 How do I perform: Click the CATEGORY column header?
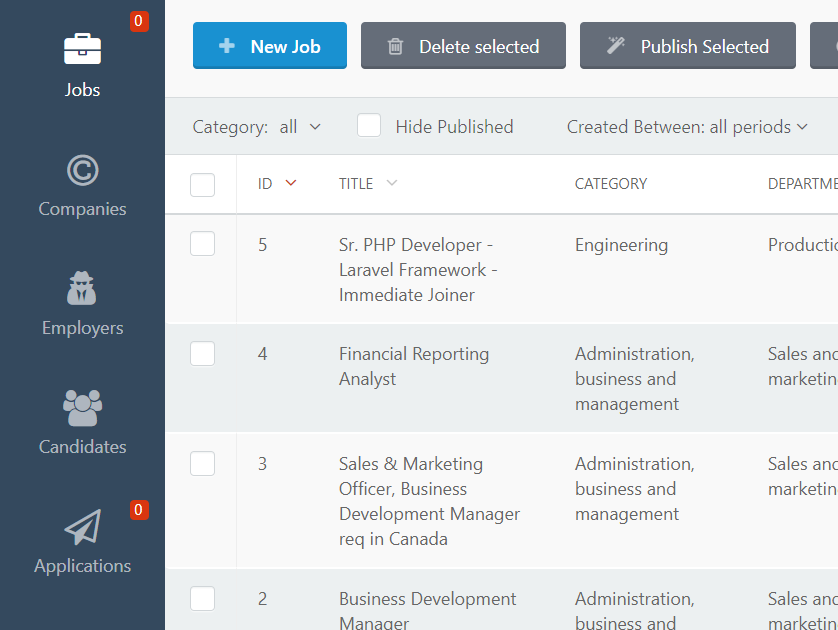(611, 184)
